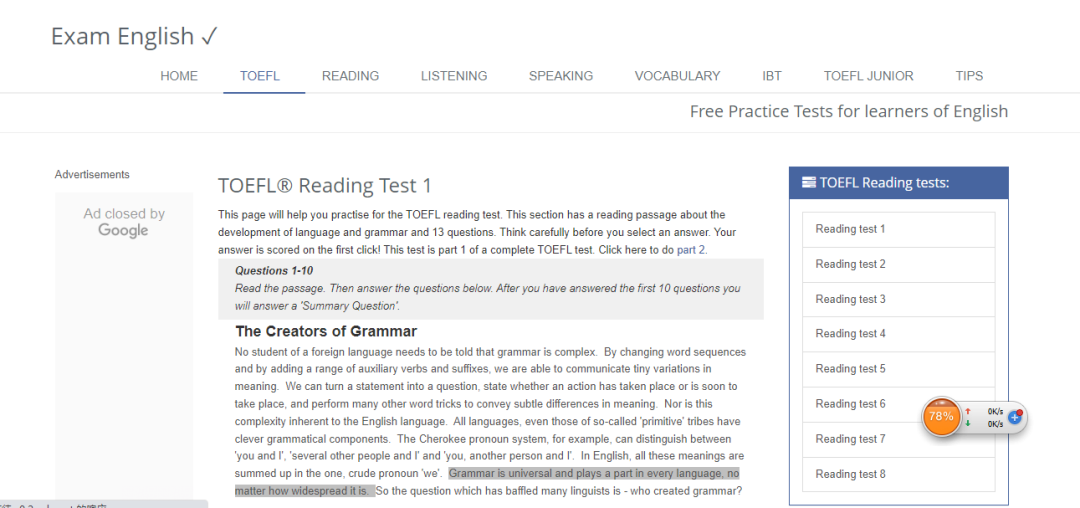The height and width of the screenshot is (508, 1080).
Task: Click the 'Ad closed by Google' box
Action: [x=124, y=222]
